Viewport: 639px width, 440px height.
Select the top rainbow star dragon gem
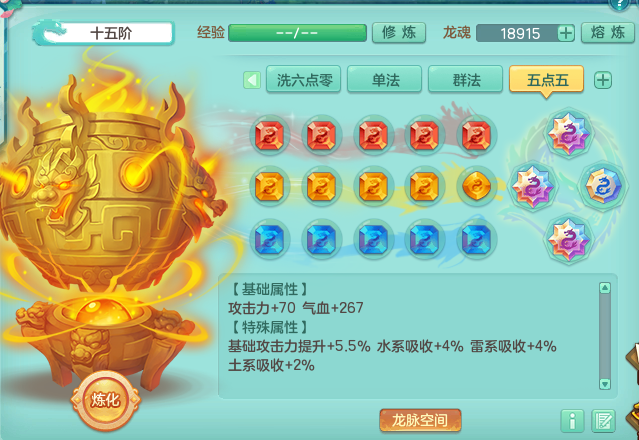pyautogui.click(x=568, y=133)
